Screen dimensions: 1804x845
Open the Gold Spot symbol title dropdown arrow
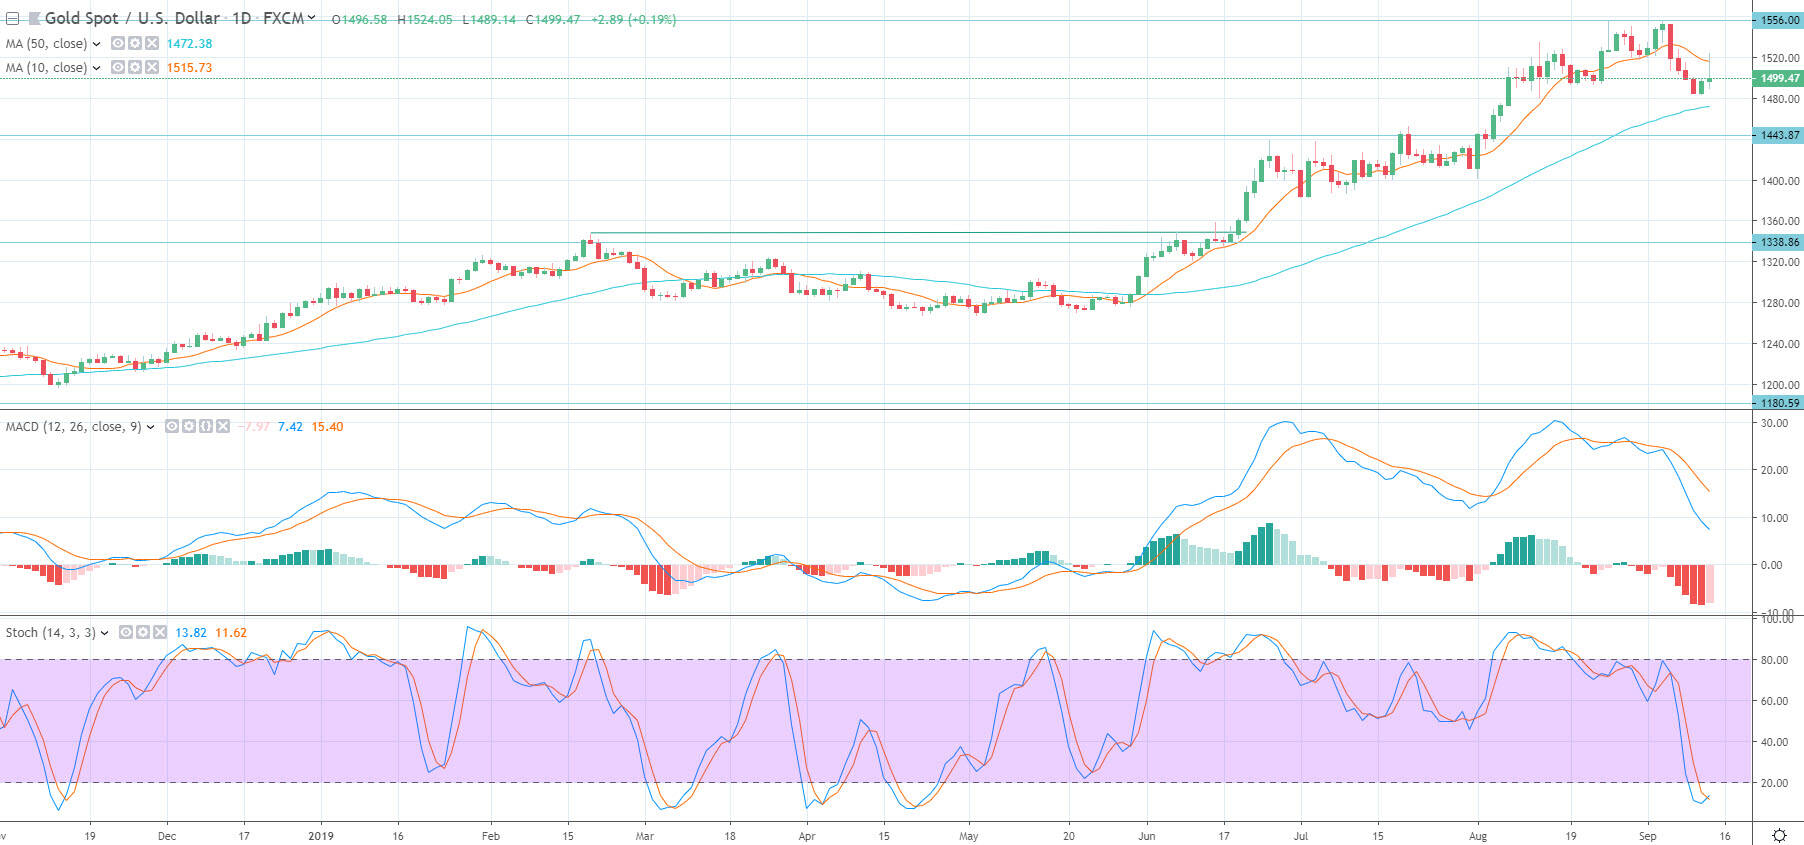click(x=312, y=18)
